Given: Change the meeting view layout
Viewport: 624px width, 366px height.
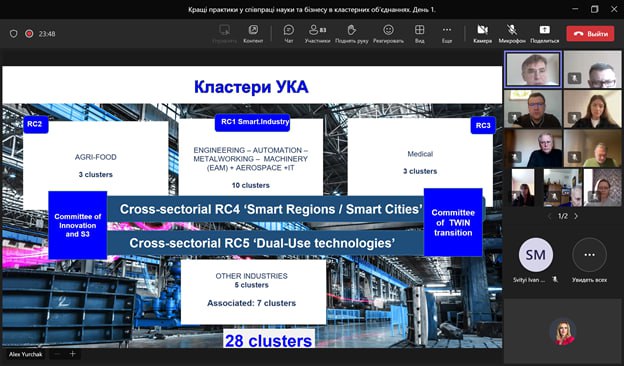Looking at the screenshot, I should point(419,33).
